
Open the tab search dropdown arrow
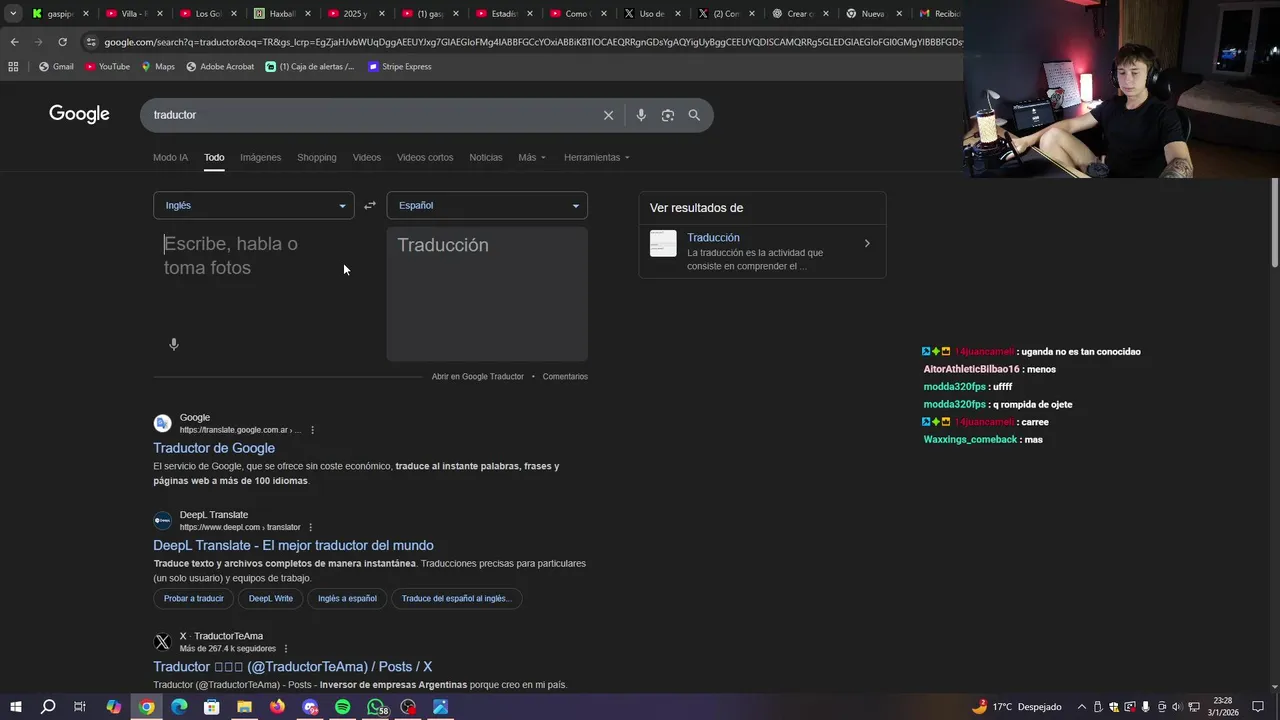(13, 14)
